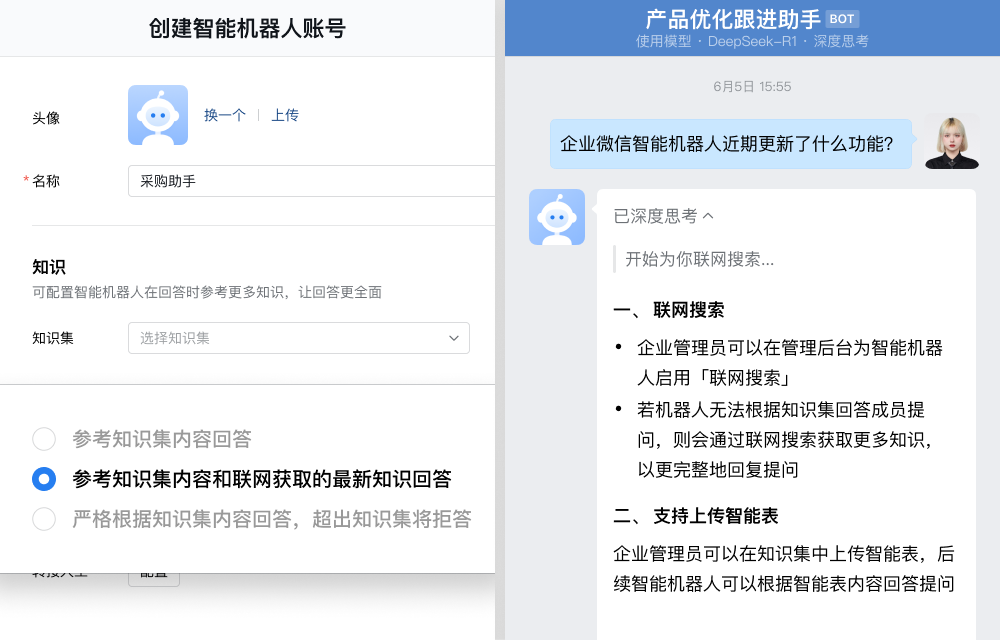1000x640 pixels.
Task: Click the 使用模型 · DeepSeek-R1 · 深度思考 subtitle
Action: [752, 41]
